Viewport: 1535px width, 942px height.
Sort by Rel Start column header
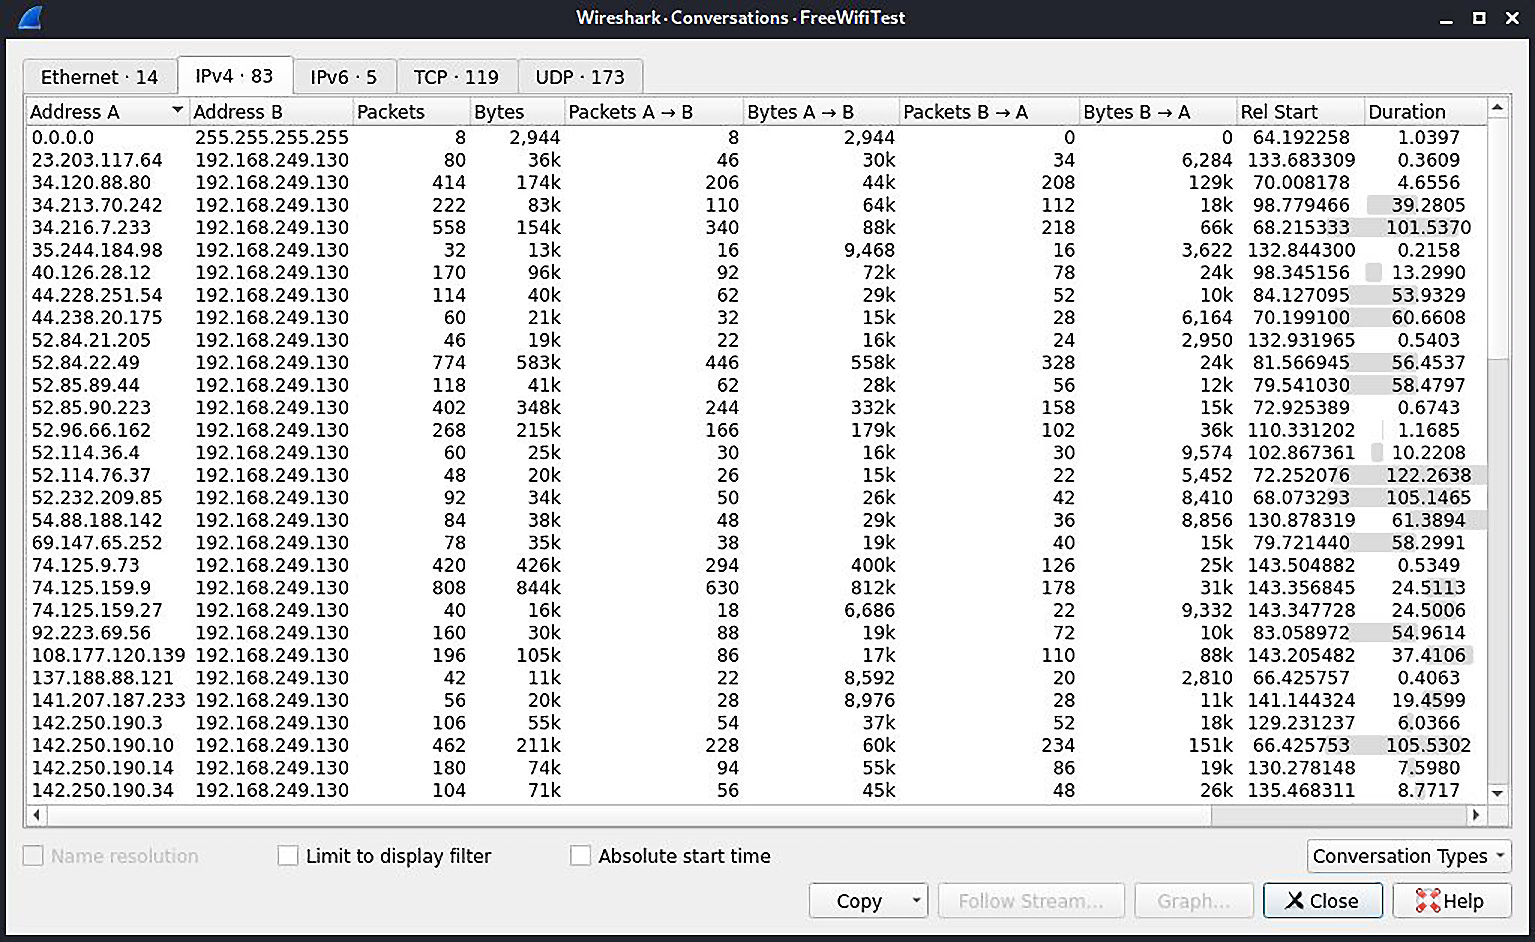coord(1300,111)
